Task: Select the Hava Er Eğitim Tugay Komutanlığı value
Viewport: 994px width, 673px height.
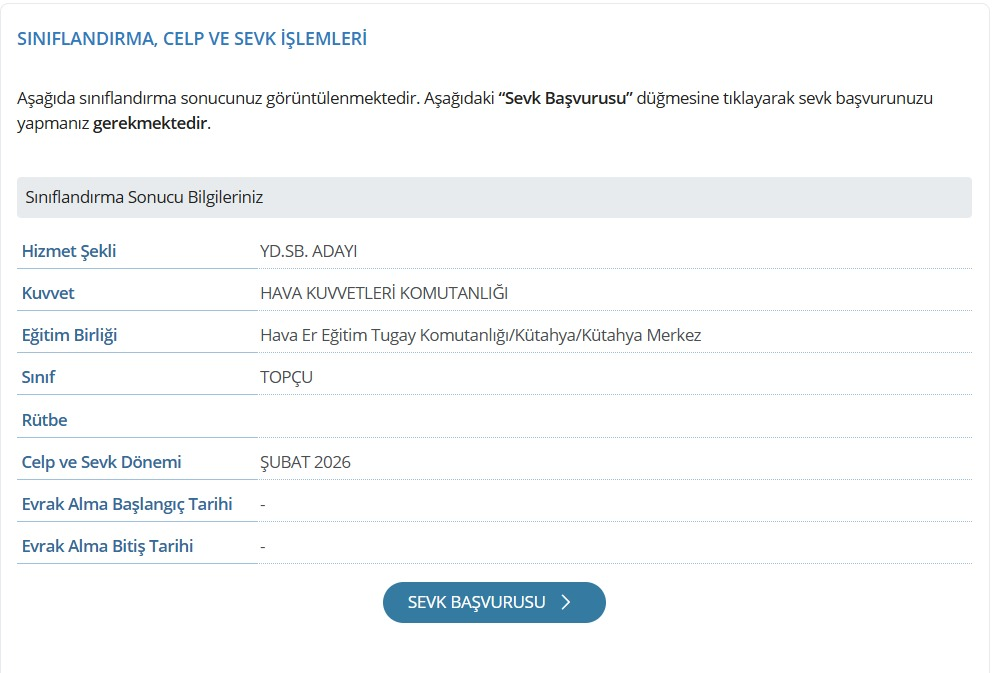Action: coord(480,335)
